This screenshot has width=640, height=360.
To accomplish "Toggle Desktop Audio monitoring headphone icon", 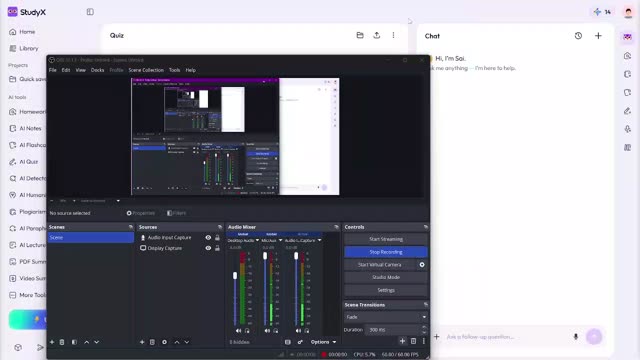I will click(247, 331).
